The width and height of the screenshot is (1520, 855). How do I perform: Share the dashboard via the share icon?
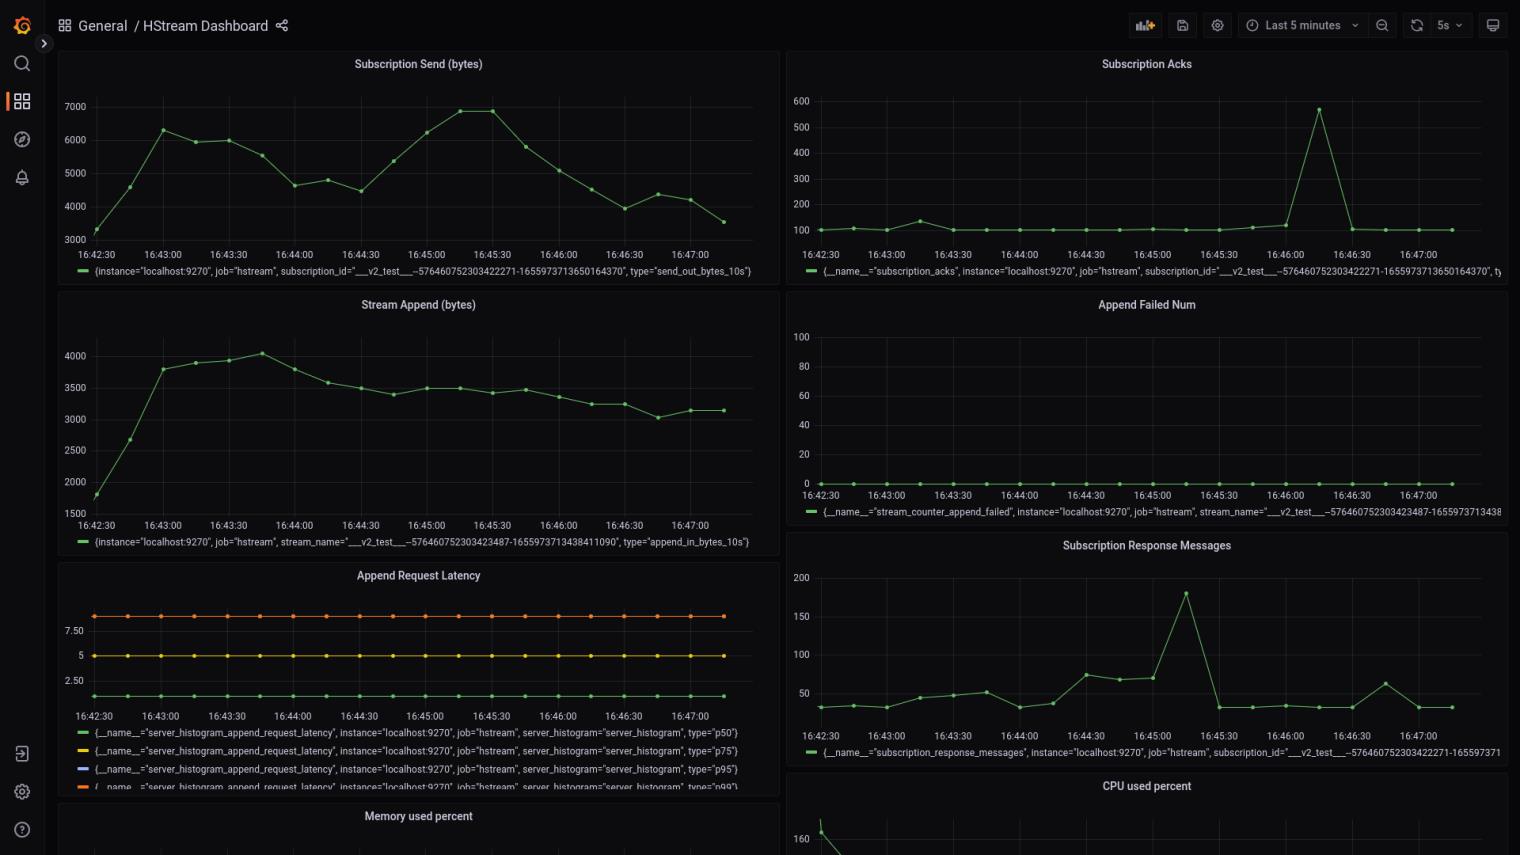pos(282,26)
